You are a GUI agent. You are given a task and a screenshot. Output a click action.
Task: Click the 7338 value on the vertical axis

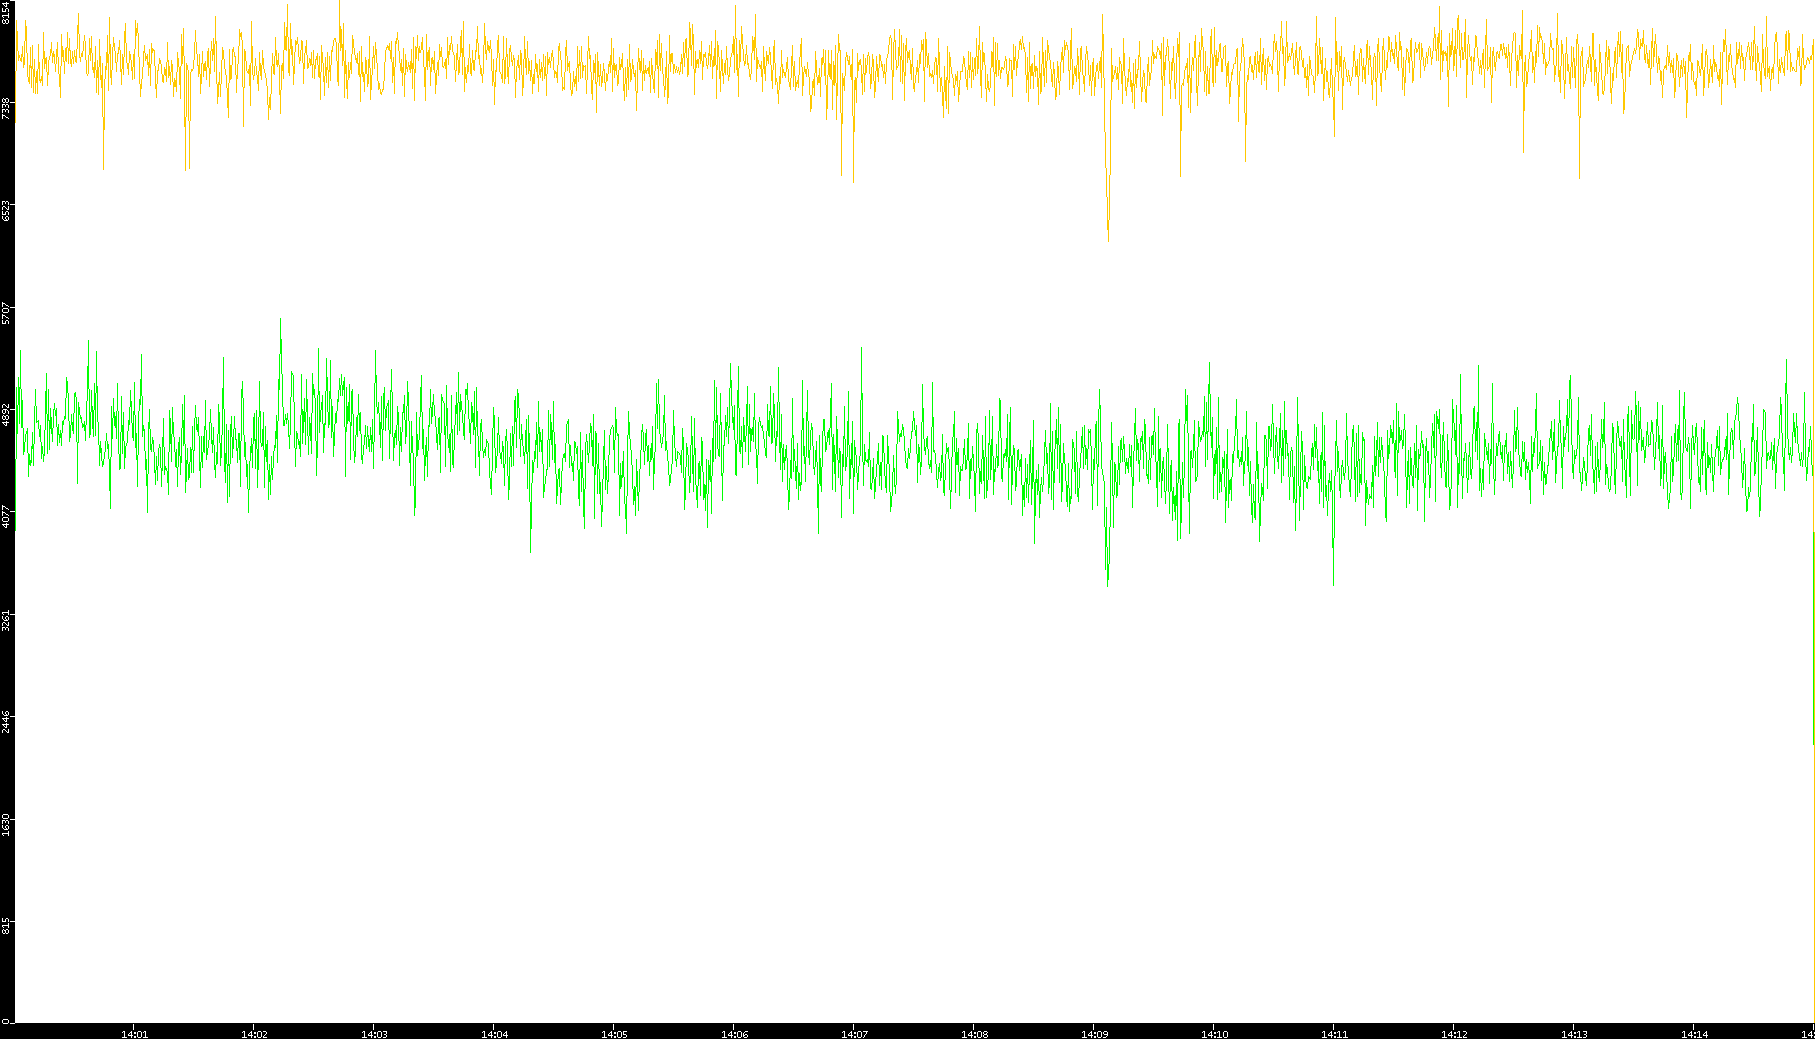pos(7,108)
